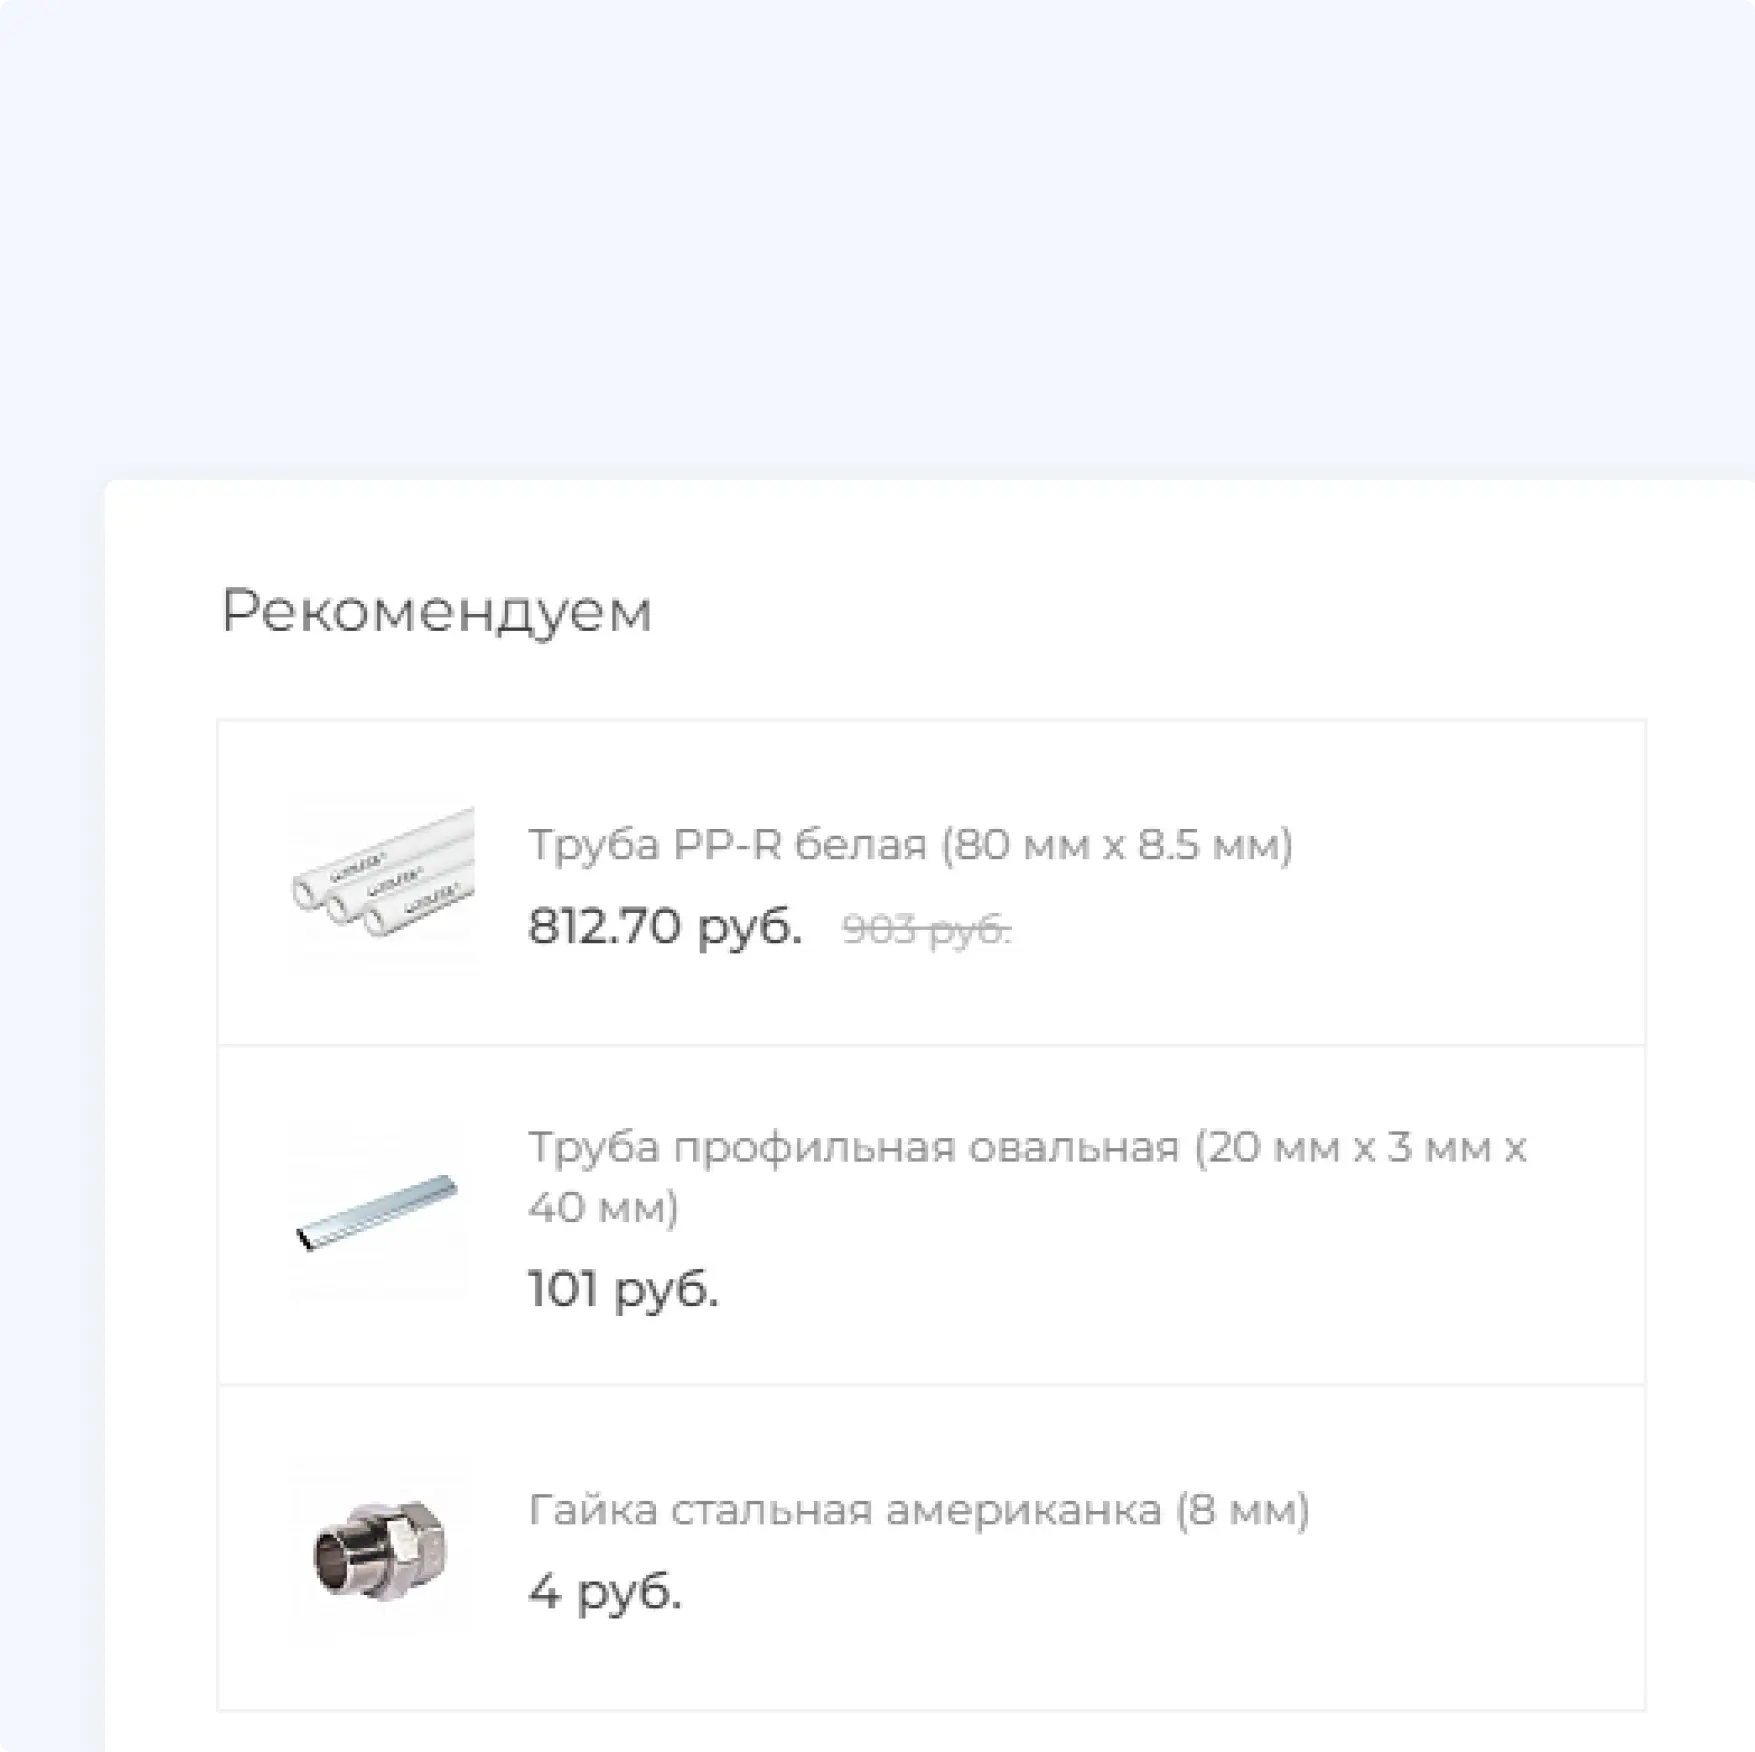Click the (8 мм) size in nut title
The height and width of the screenshot is (1752, 1755).
click(x=1241, y=1510)
